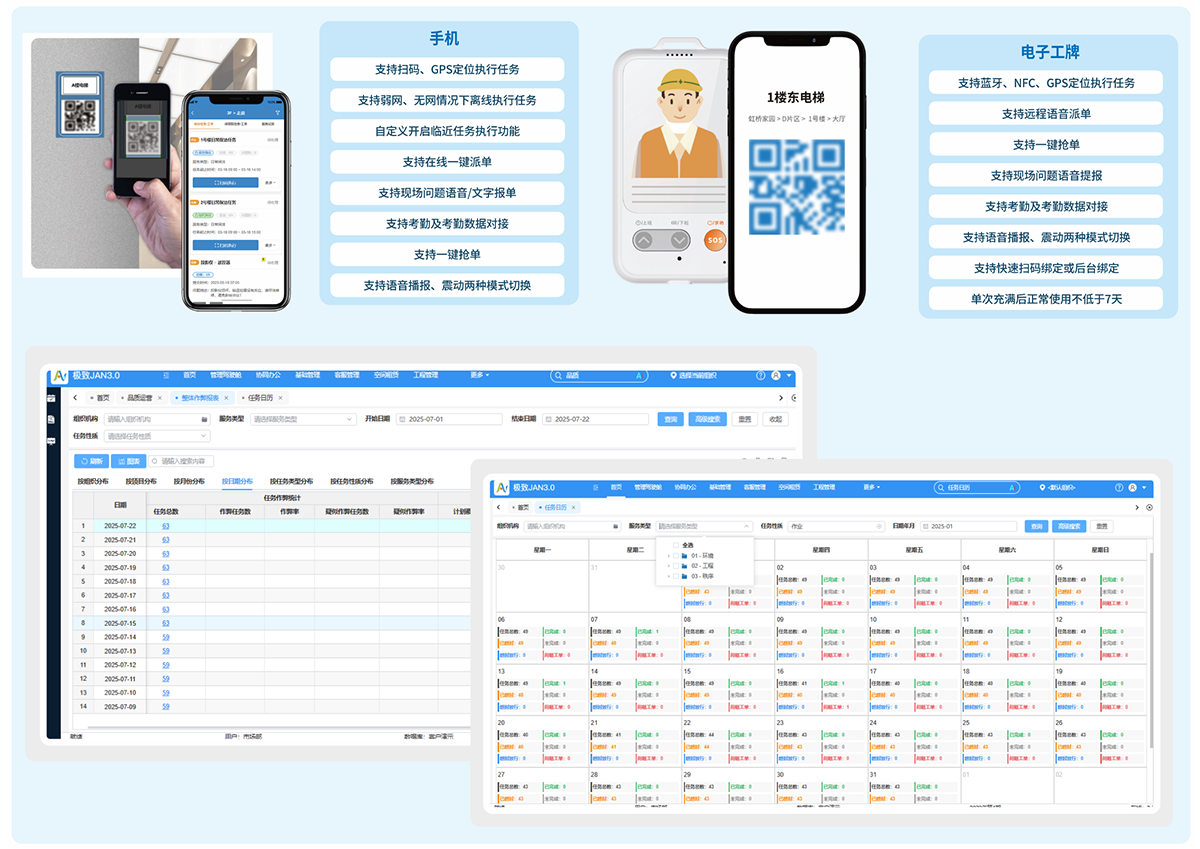
Task: Open 首页 tab in calendar window tab bar
Action: pos(521,507)
